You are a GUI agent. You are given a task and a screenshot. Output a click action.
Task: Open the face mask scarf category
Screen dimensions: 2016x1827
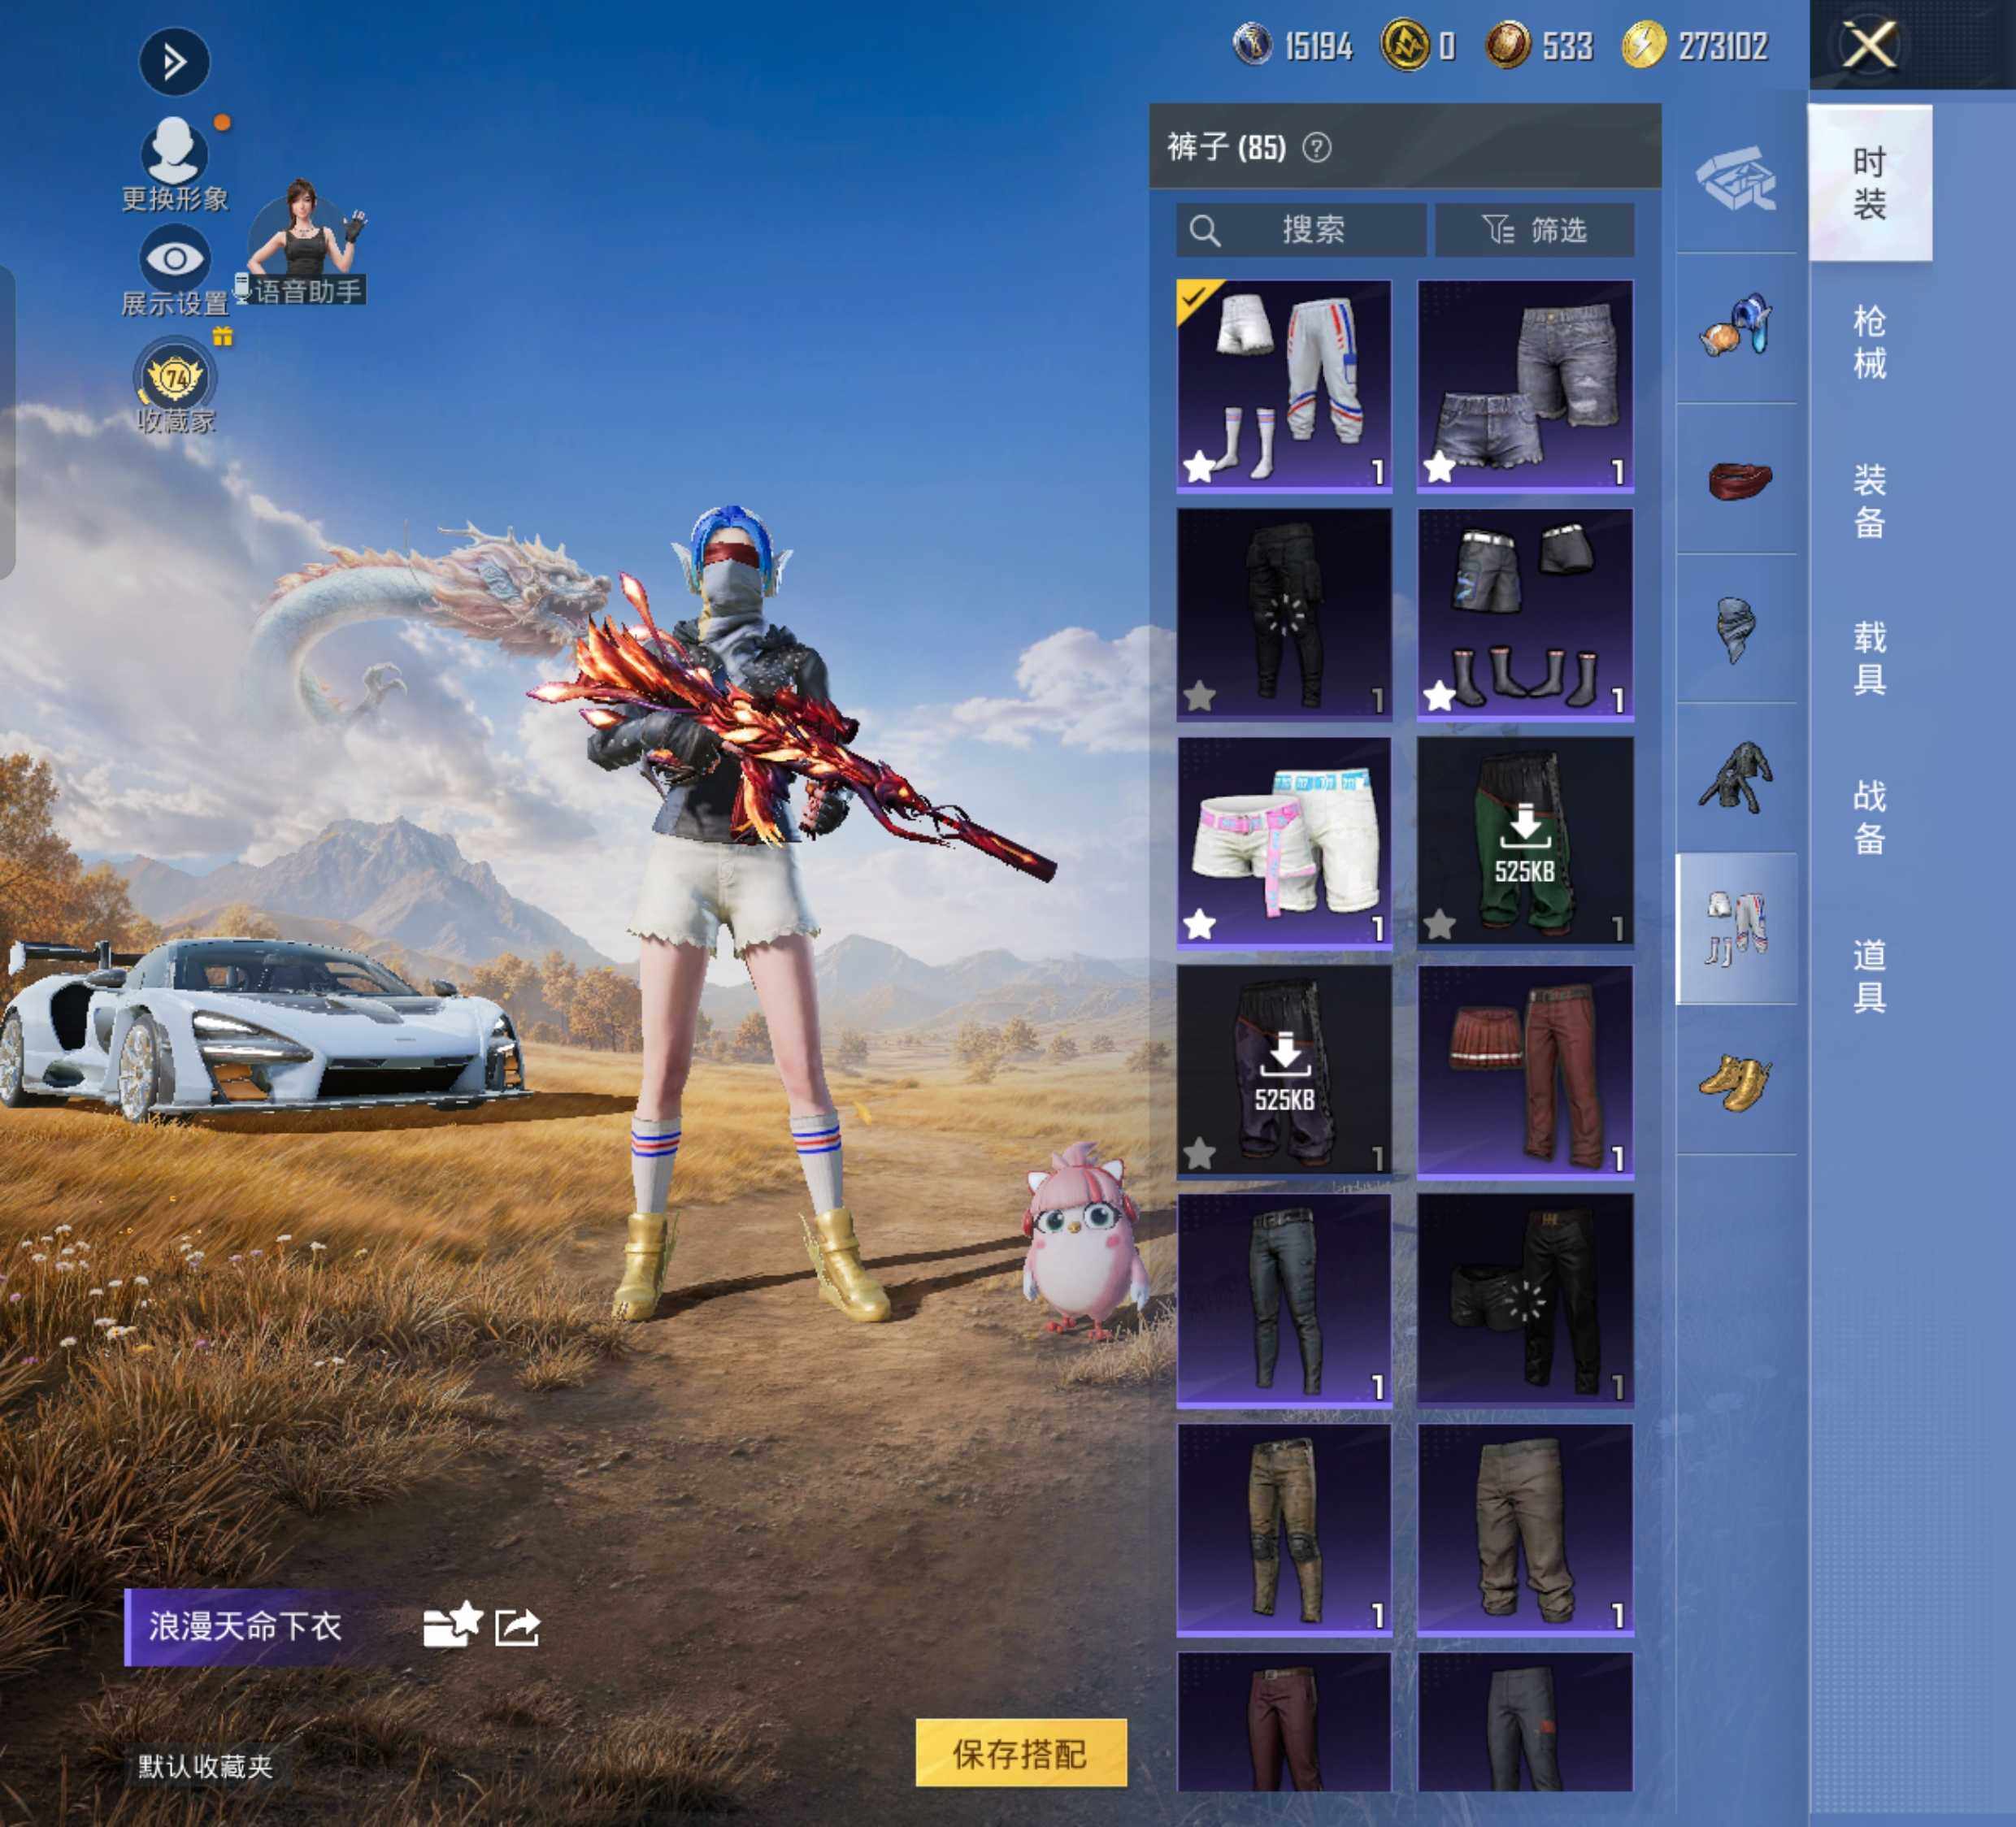point(1736,629)
